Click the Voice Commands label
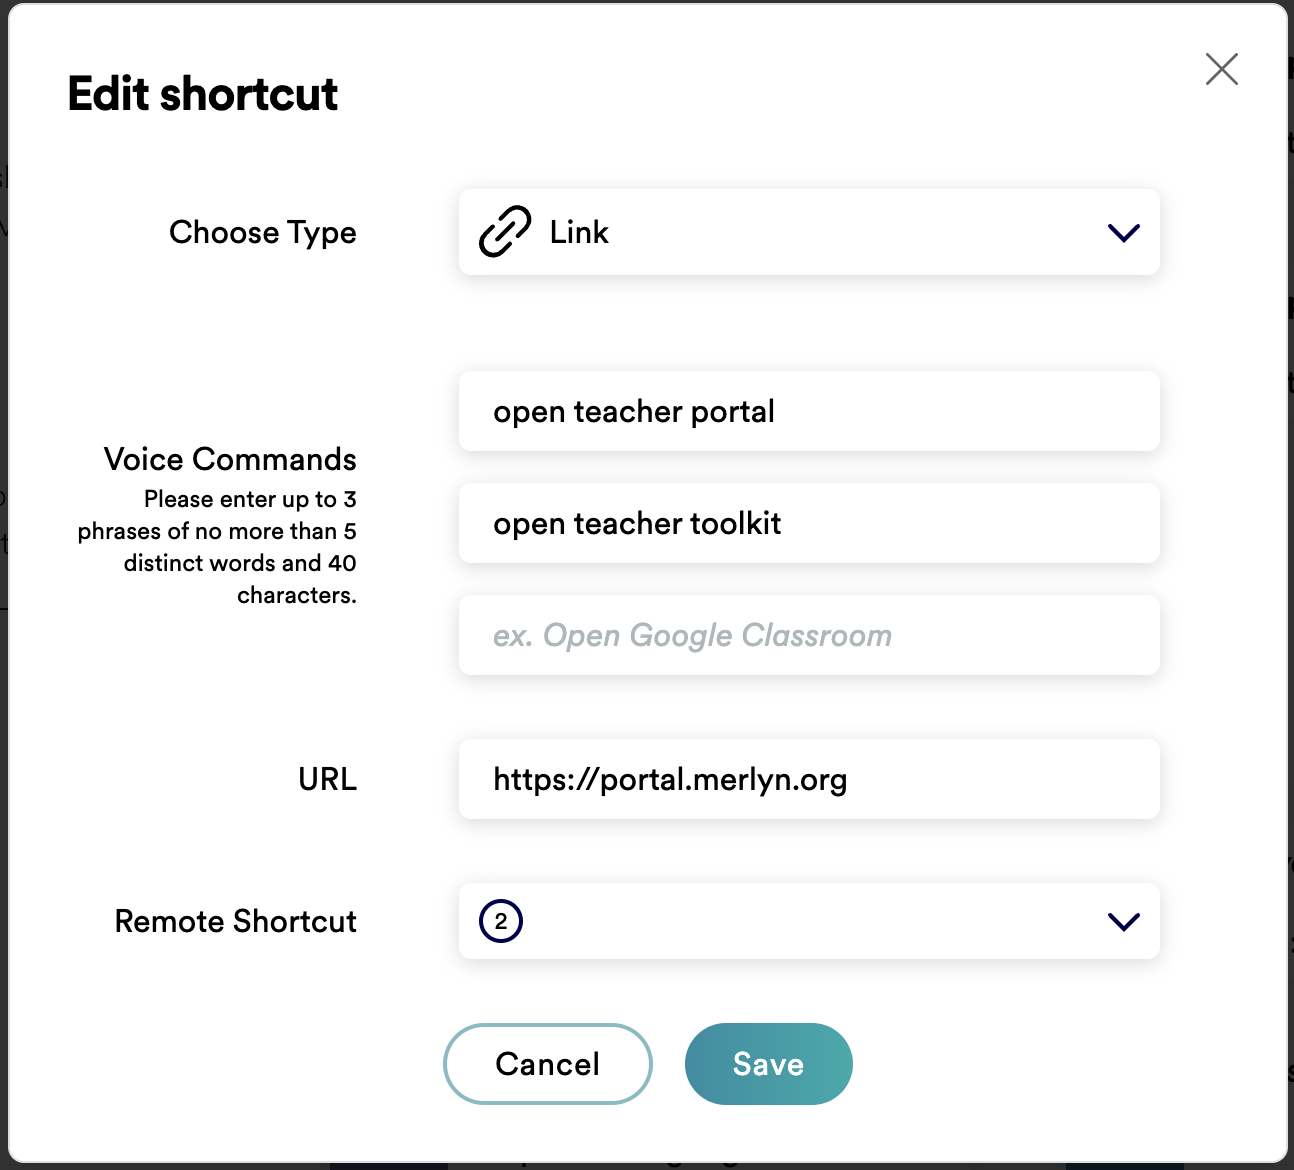 click(x=229, y=459)
